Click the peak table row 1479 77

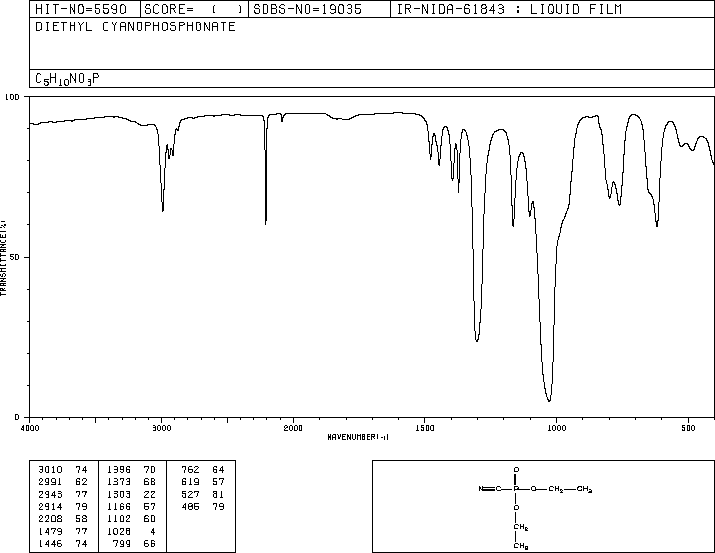[63, 531]
